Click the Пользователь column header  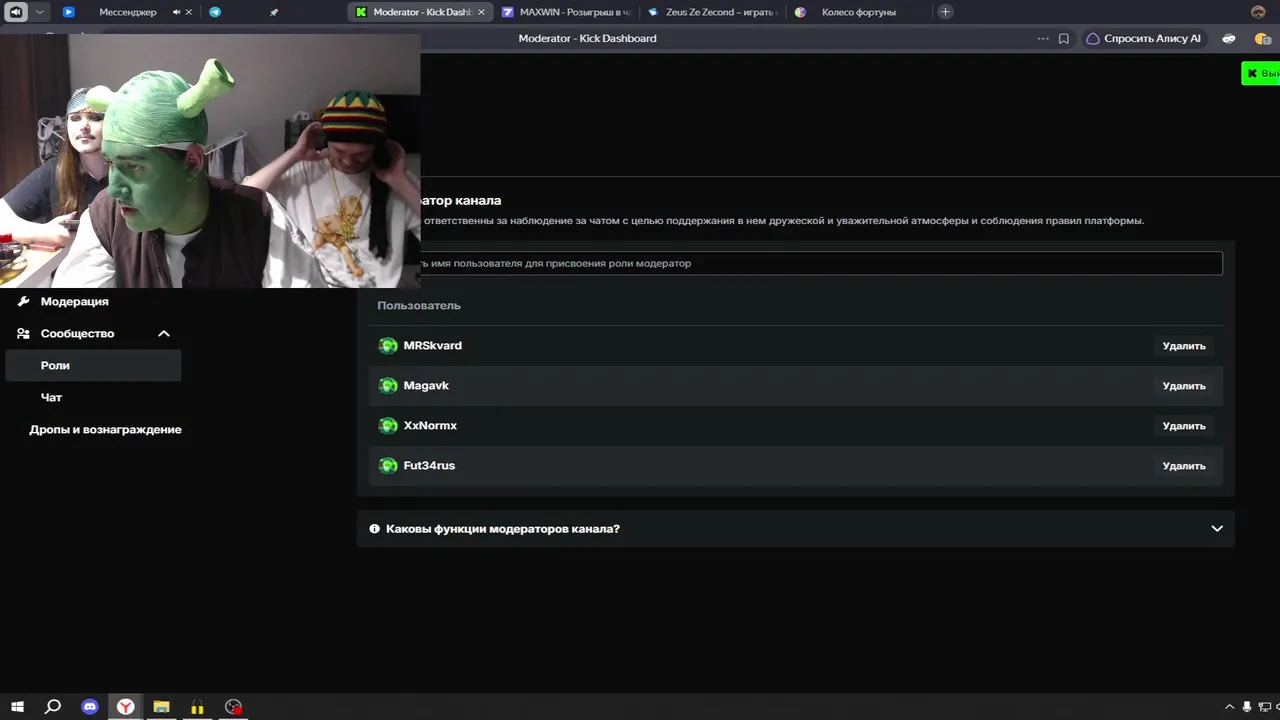pos(419,305)
